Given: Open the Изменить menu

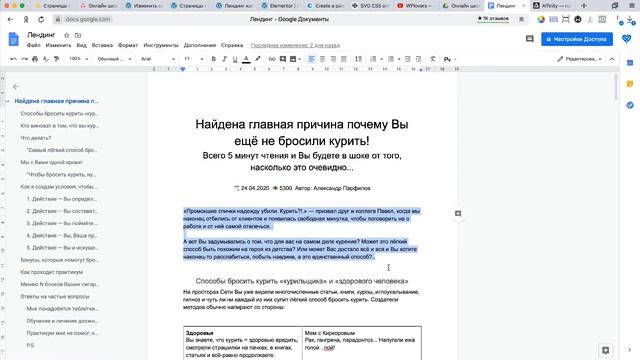Looking at the screenshot, I should click(x=58, y=45).
